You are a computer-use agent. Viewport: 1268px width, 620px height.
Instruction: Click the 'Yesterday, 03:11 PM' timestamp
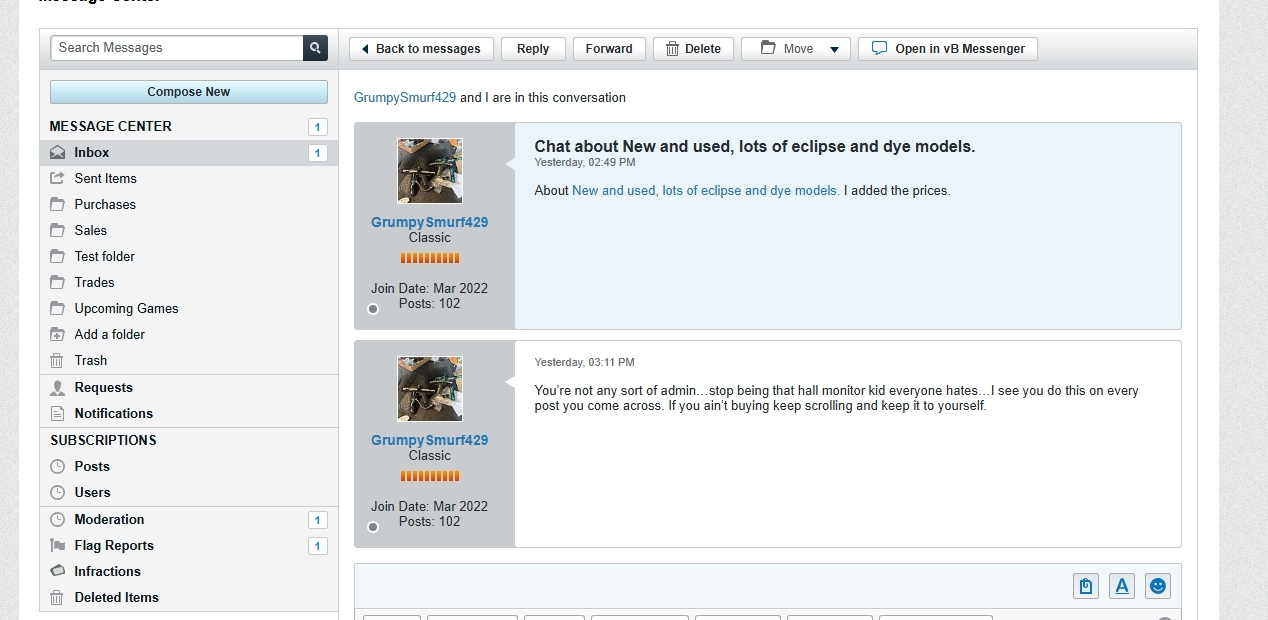[x=585, y=362]
